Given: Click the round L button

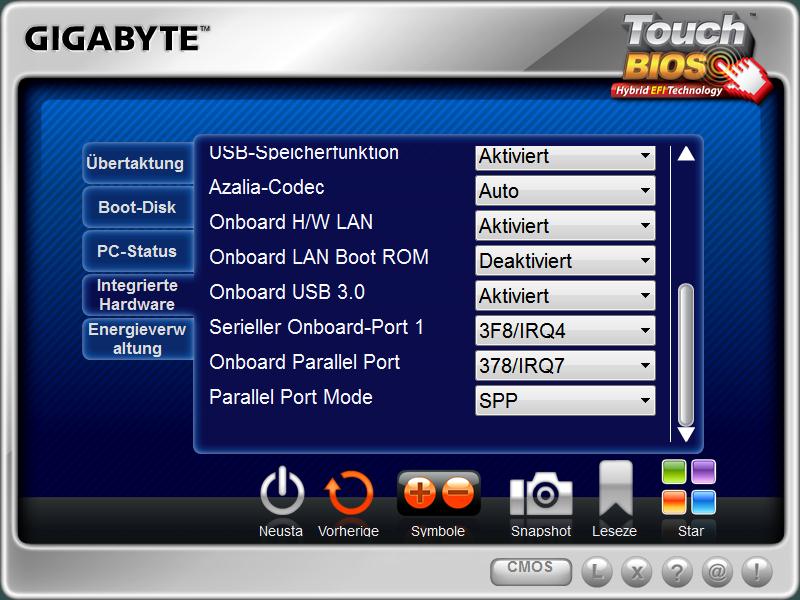Looking at the screenshot, I should [x=596, y=571].
